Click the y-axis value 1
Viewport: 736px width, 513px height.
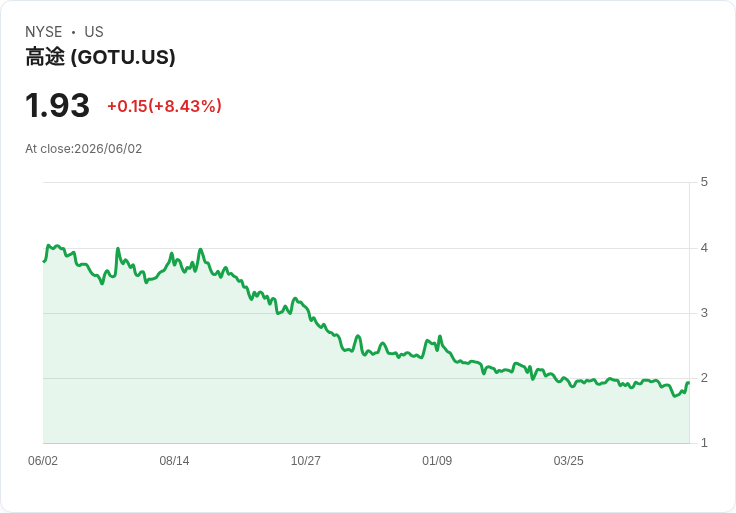[704, 443]
